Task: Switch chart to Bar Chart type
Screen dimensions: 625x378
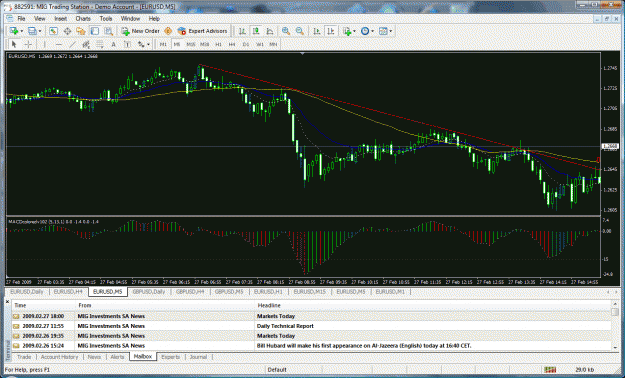Action: click(242, 31)
